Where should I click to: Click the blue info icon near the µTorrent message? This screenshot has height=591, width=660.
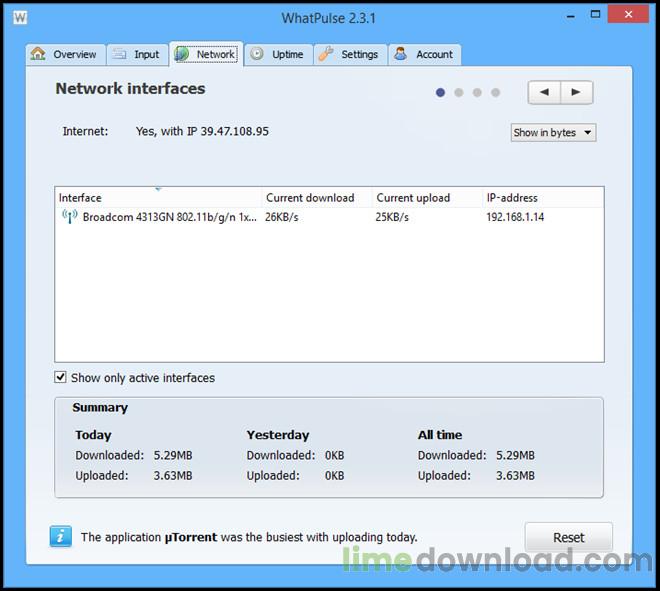(x=61, y=536)
